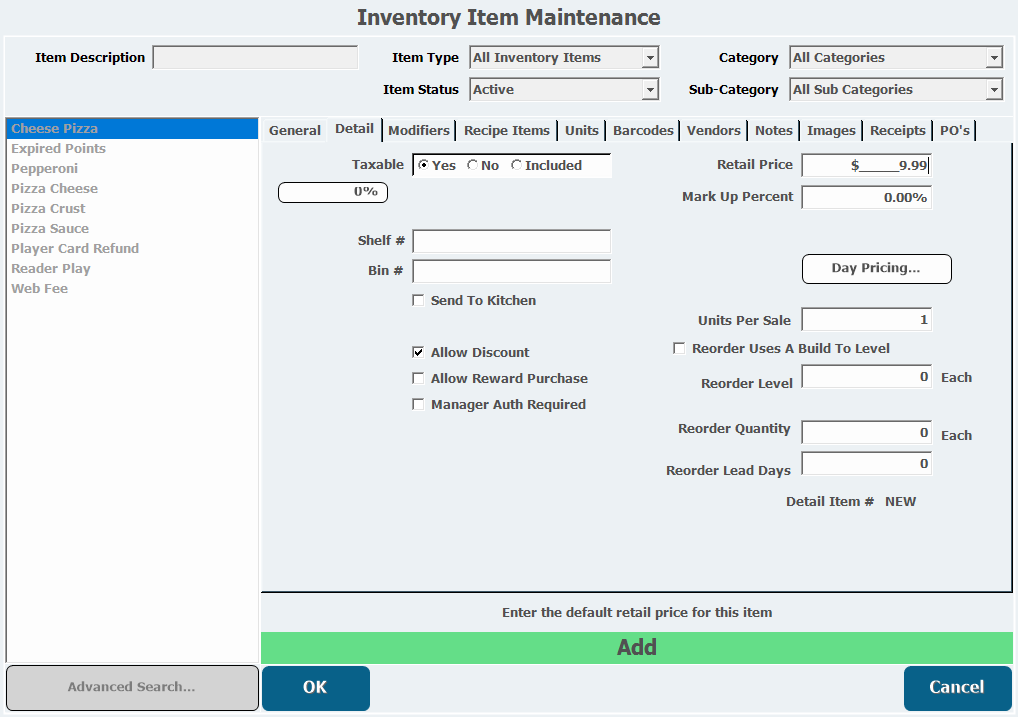Enable the Send To Kitchen checkbox
Image resolution: width=1018 pixels, height=717 pixels.
pos(418,301)
